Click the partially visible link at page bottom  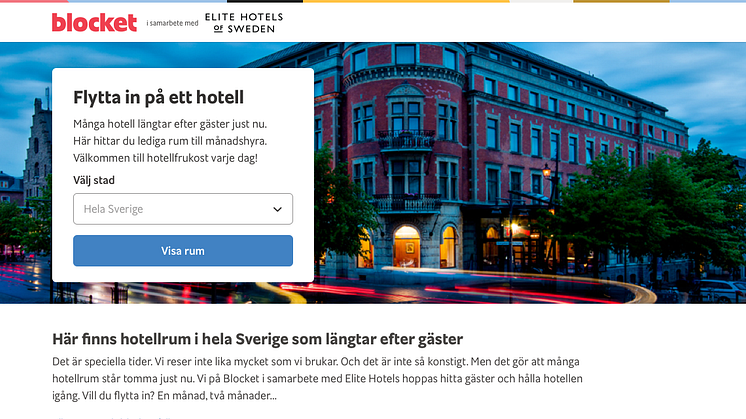(112, 417)
